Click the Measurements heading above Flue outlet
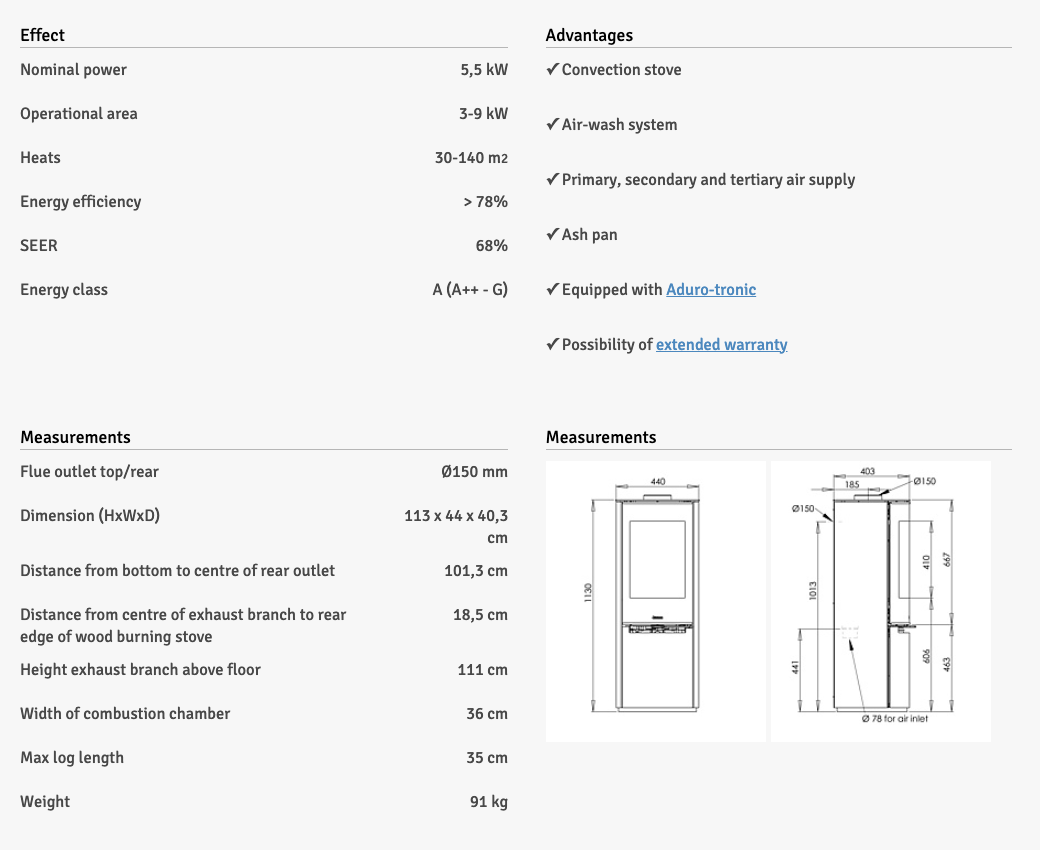This screenshot has width=1040, height=850. click(75, 437)
